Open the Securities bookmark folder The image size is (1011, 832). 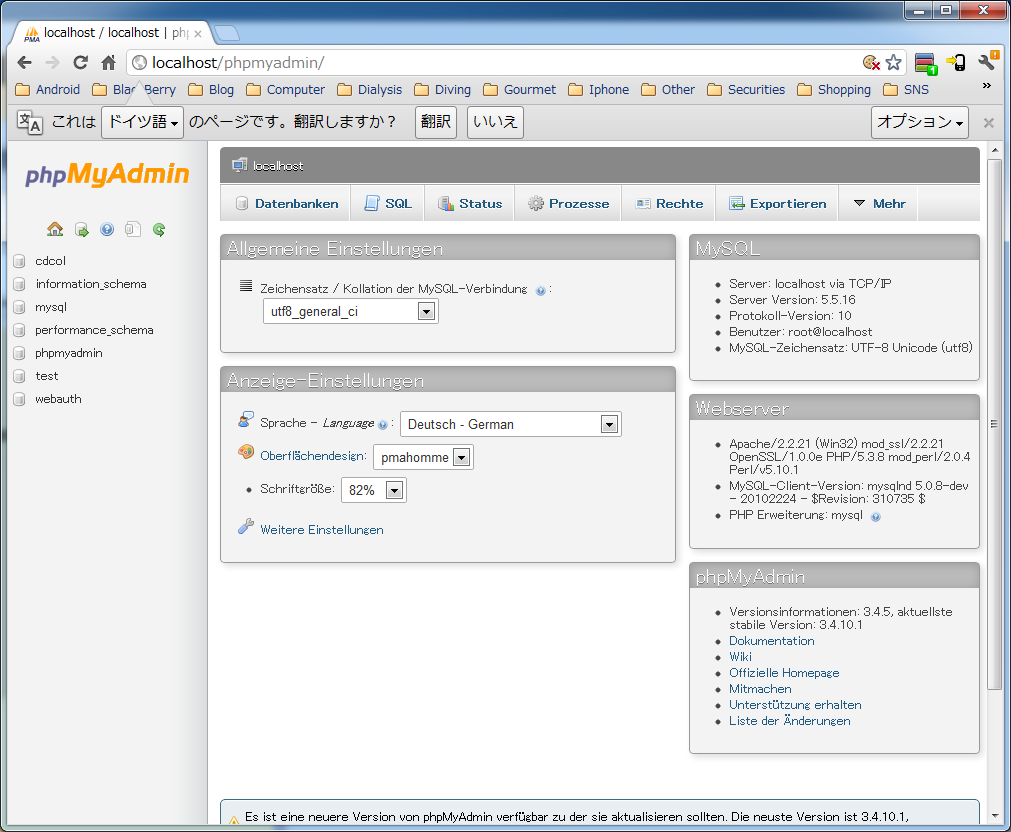(746, 90)
